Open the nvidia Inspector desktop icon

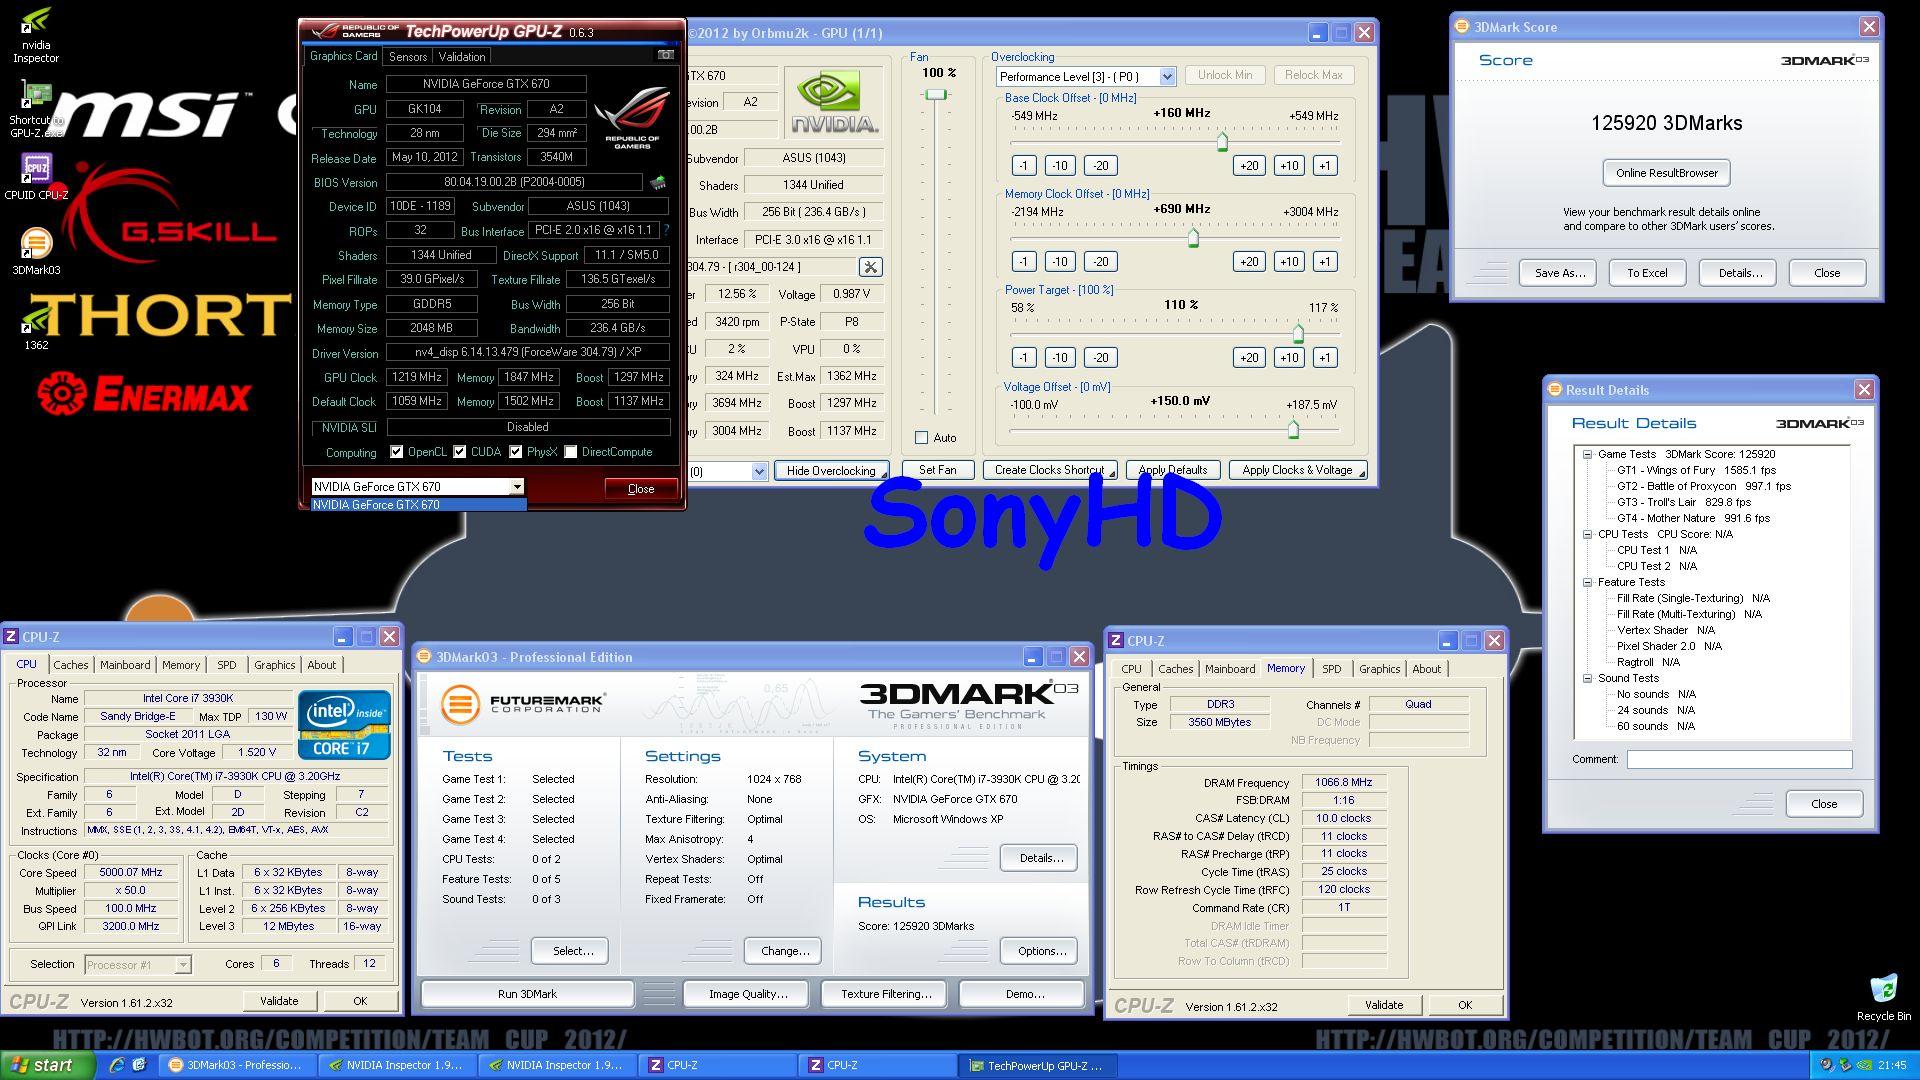click(x=36, y=35)
